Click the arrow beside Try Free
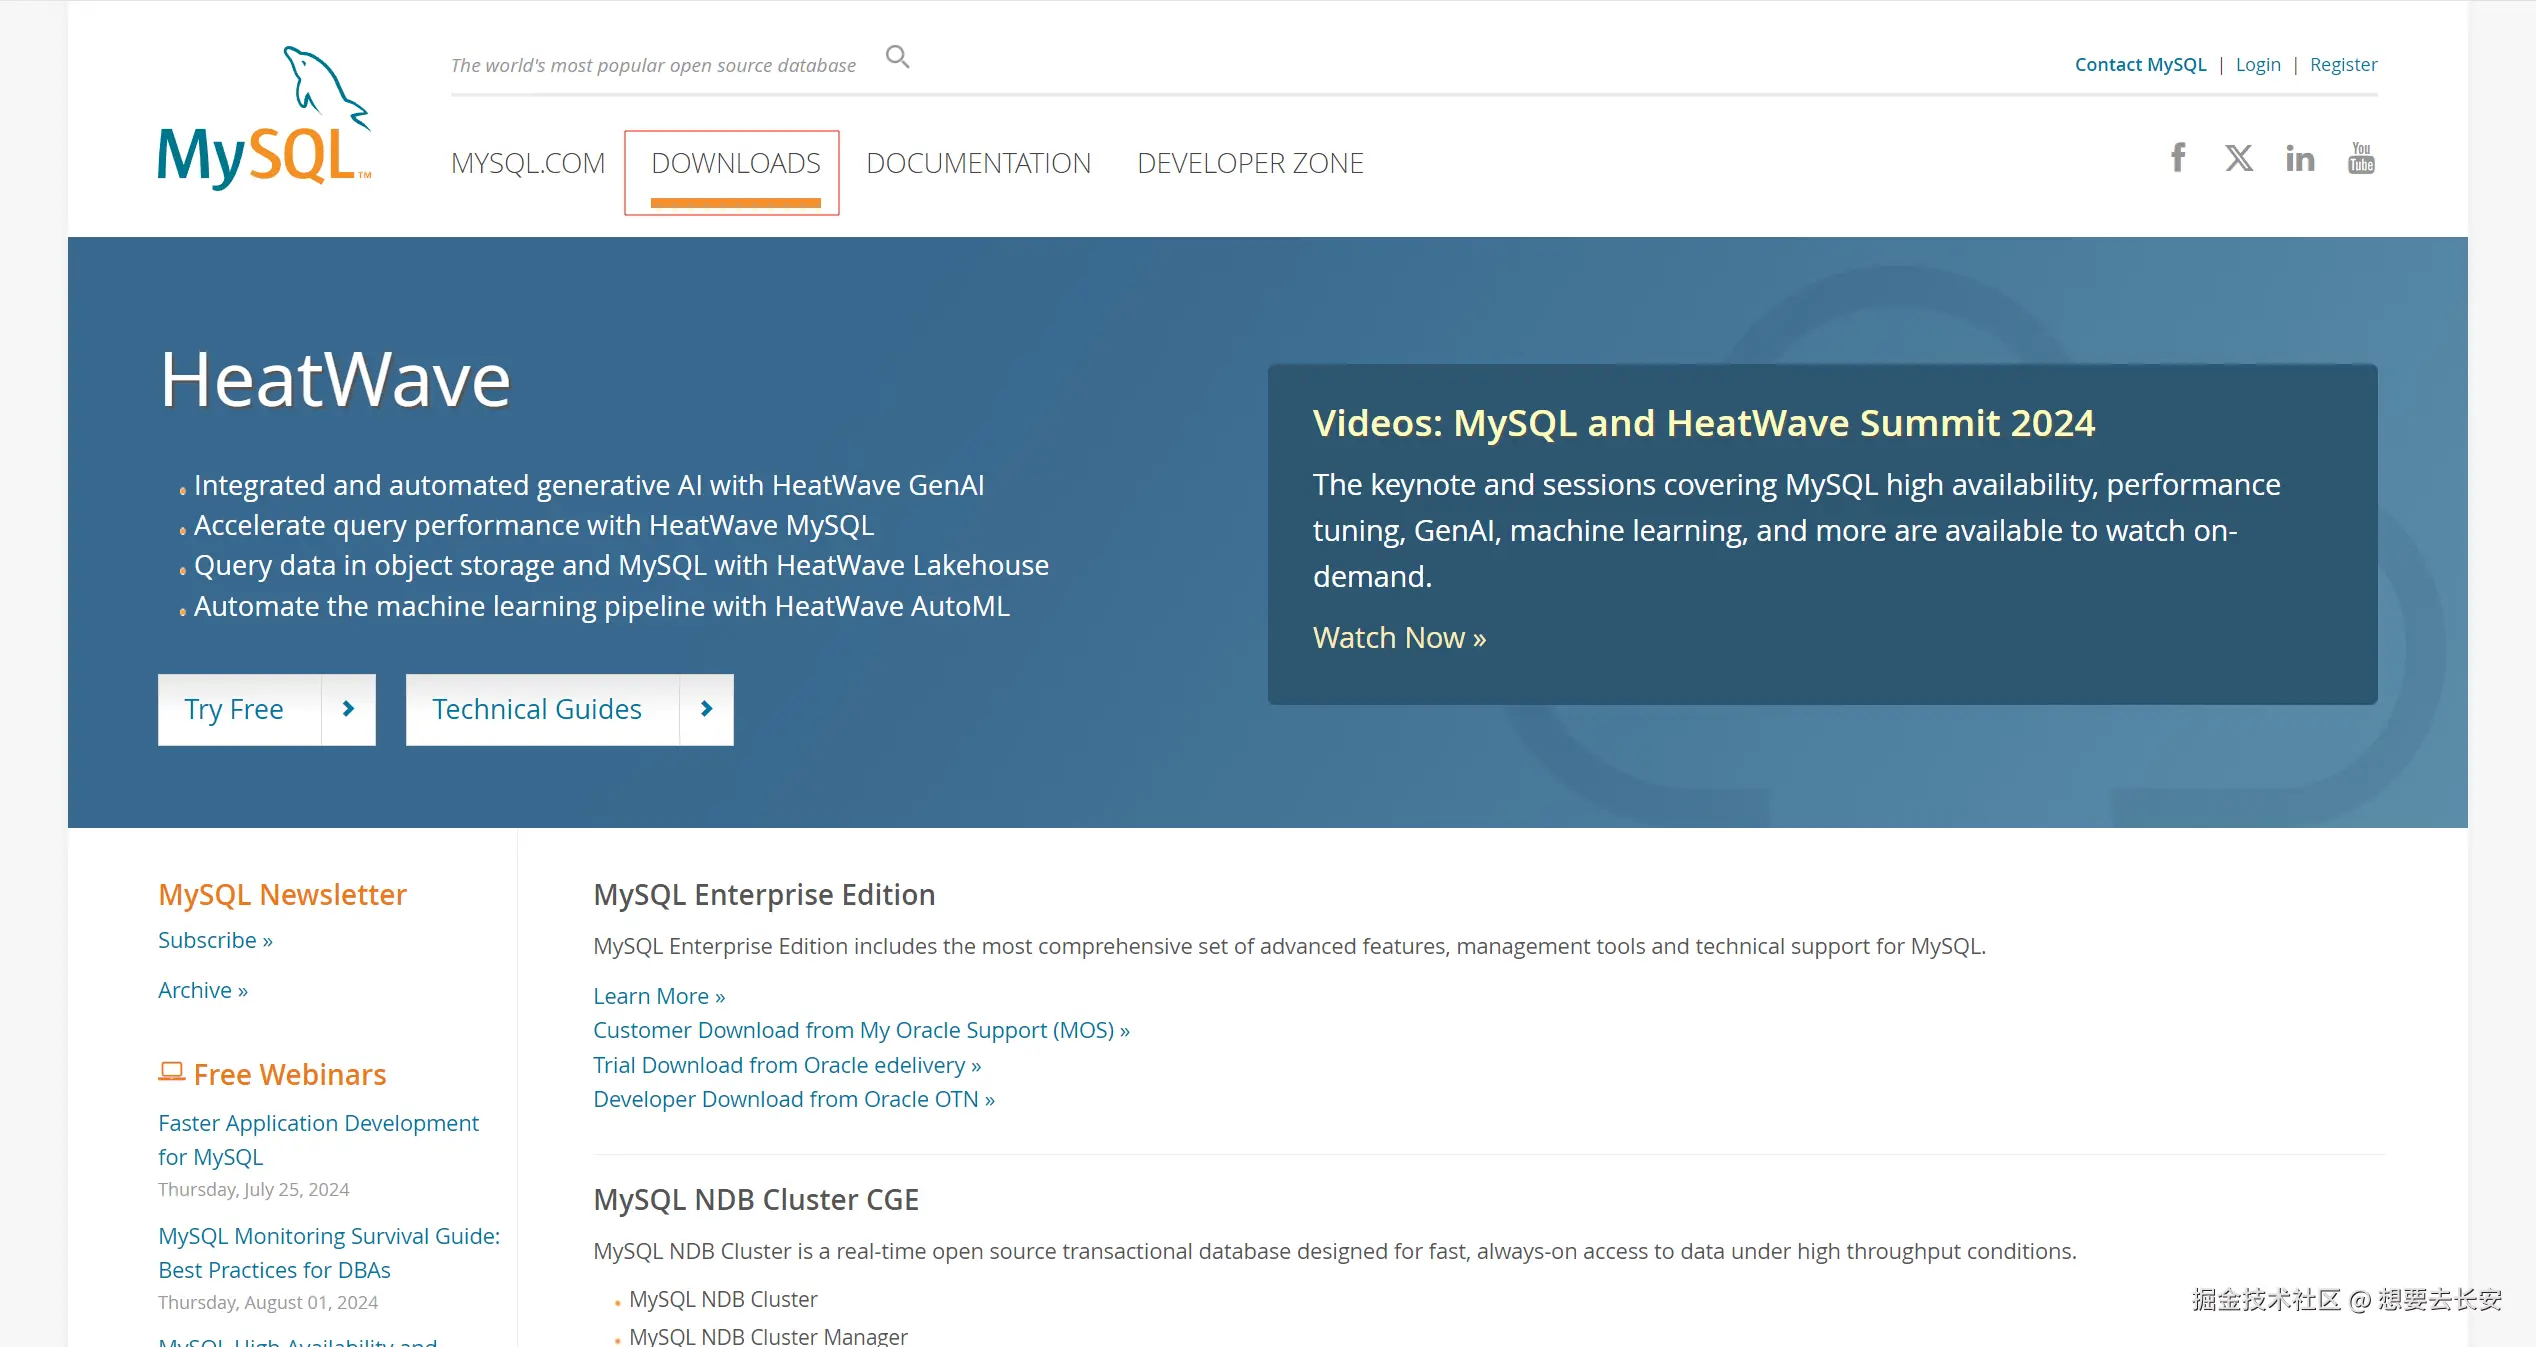Screen dimensions: 2536x1347 (x=348, y=709)
